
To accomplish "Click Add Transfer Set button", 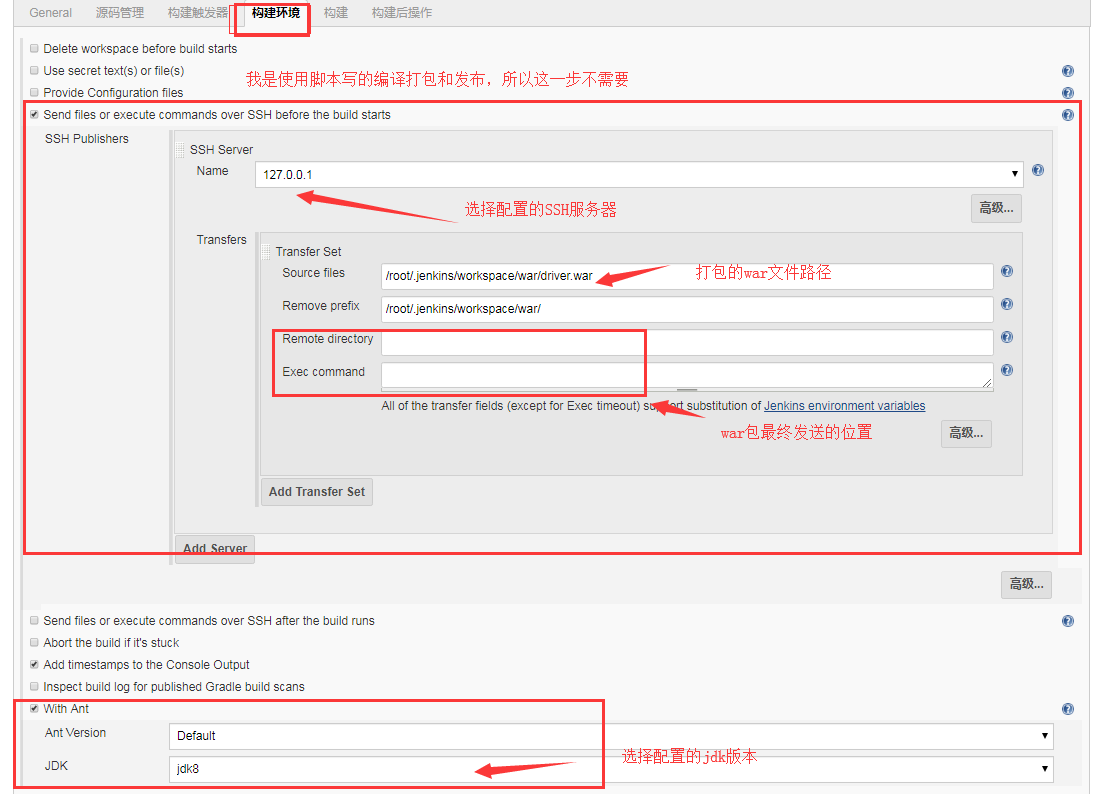I will (x=317, y=492).
